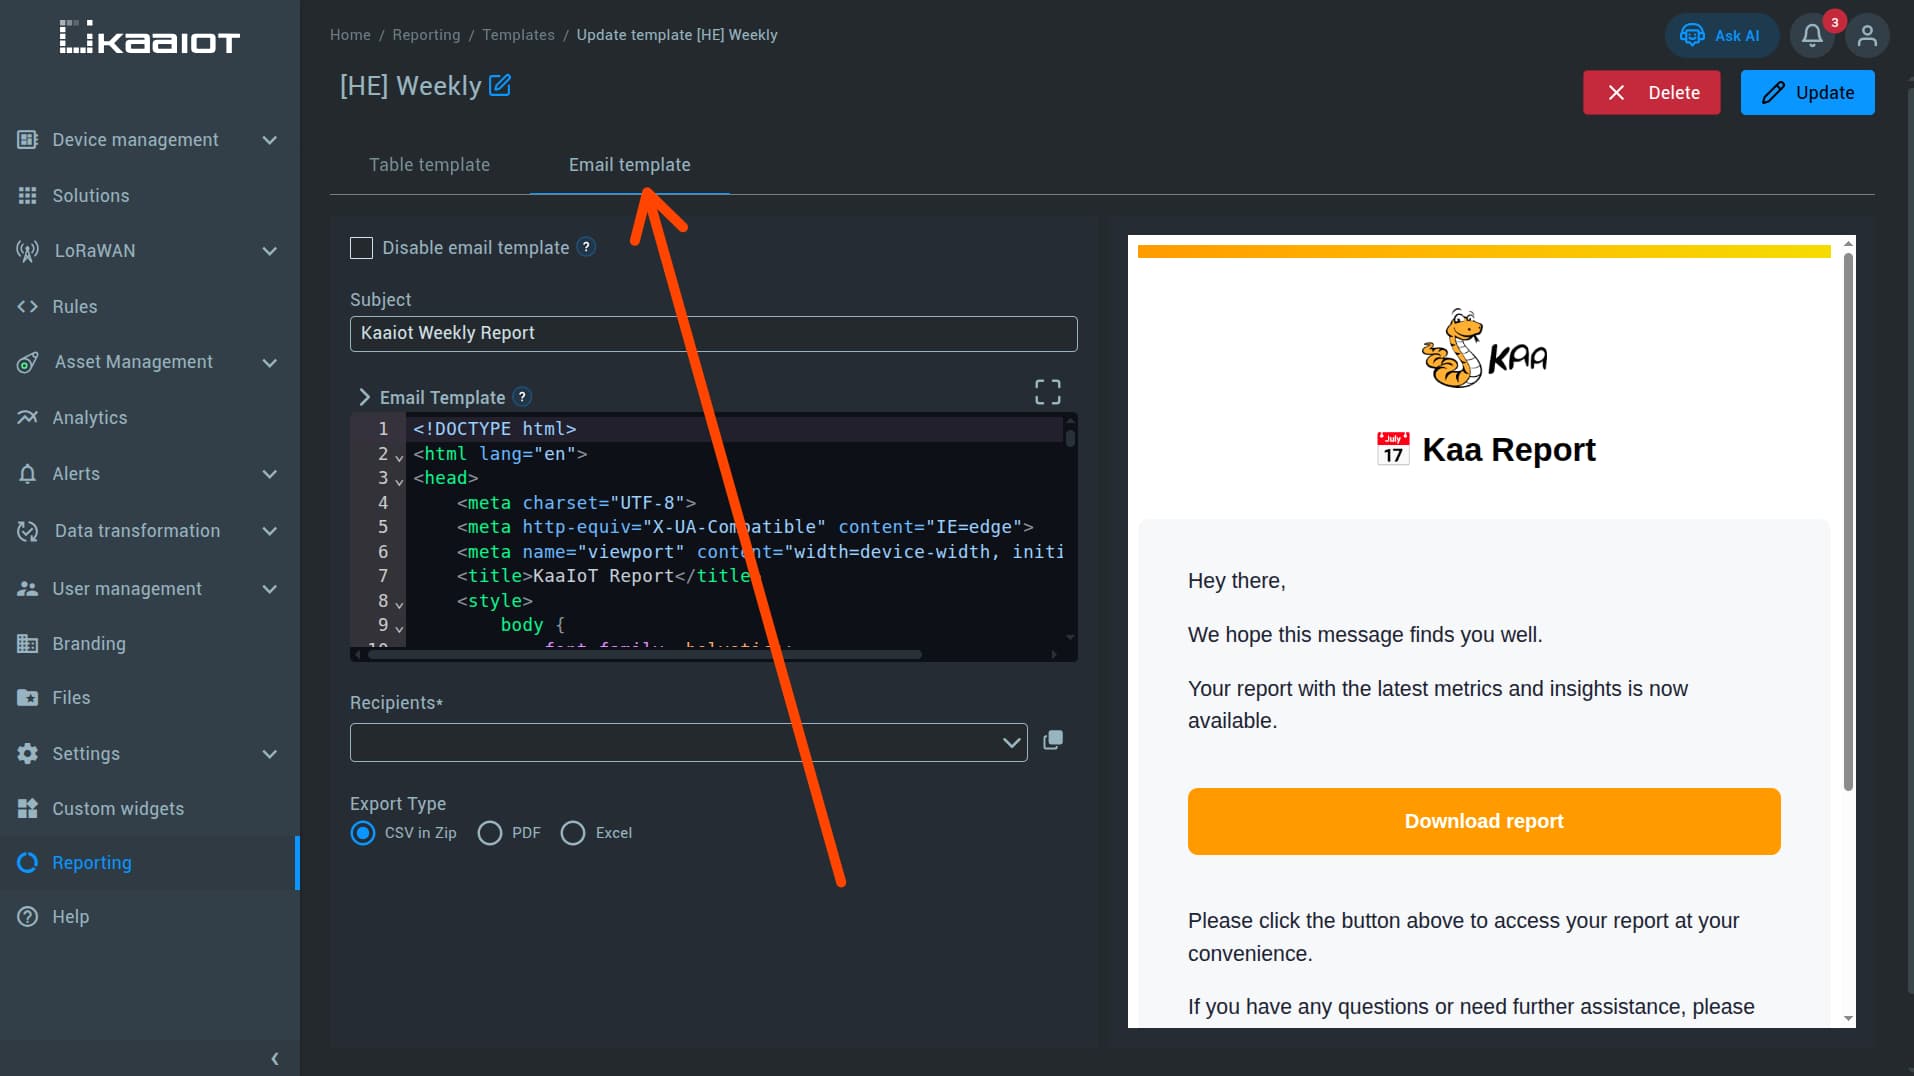The width and height of the screenshot is (1914, 1076).
Task: Click the Device management sidebar icon
Action: [27, 140]
